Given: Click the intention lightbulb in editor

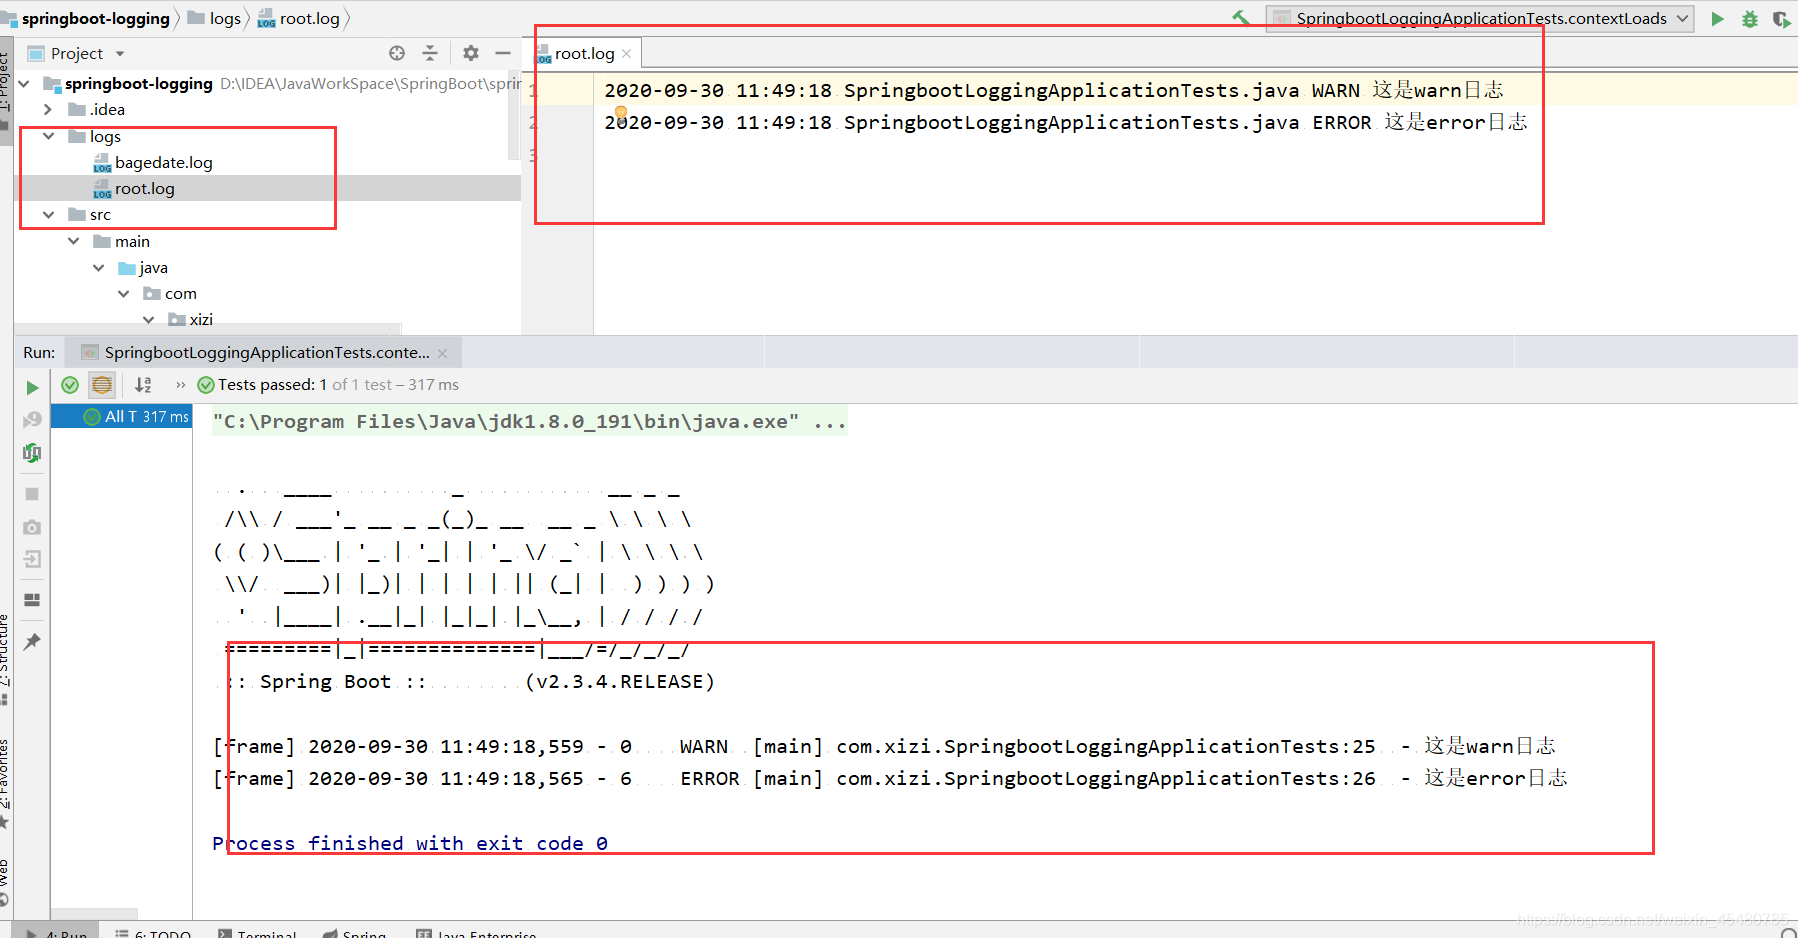Looking at the screenshot, I should (621, 113).
